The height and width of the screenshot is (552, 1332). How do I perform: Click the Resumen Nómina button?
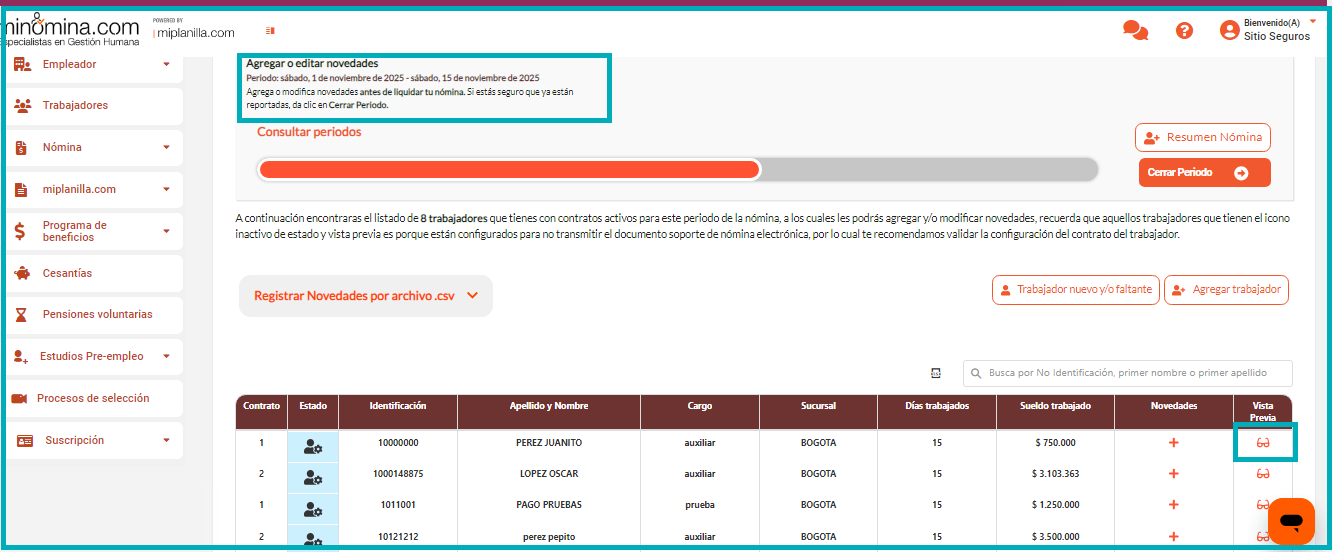(1202, 138)
